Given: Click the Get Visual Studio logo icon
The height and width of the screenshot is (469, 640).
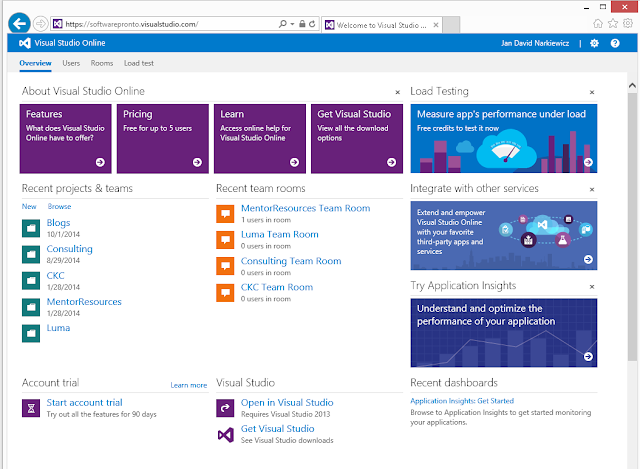Looking at the screenshot, I should coord(225,434).
